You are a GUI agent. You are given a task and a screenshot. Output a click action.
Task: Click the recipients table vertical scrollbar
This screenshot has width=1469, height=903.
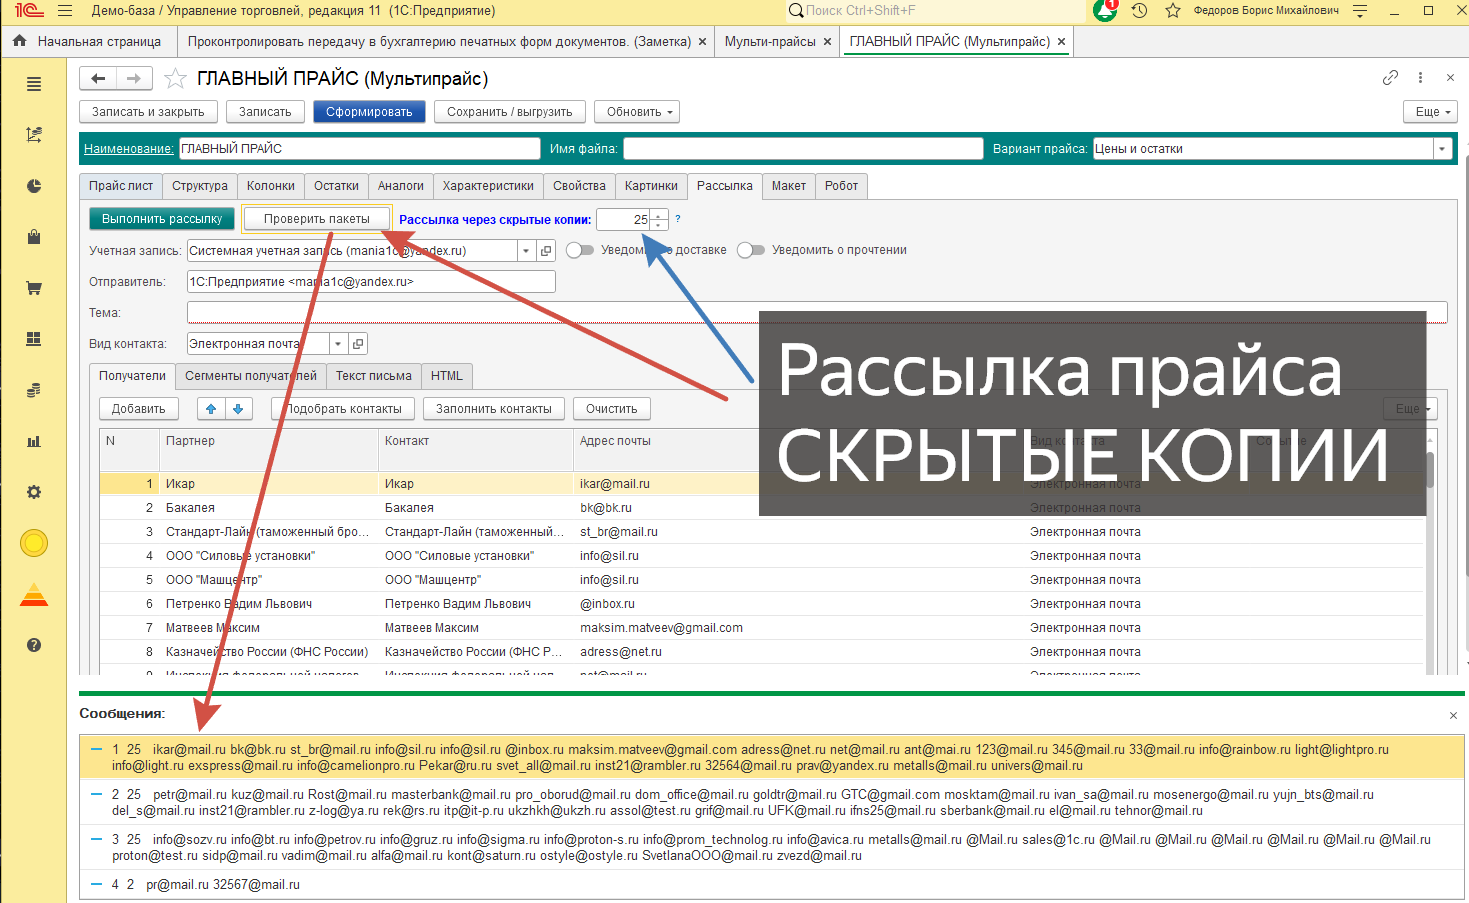point(1430,470)
